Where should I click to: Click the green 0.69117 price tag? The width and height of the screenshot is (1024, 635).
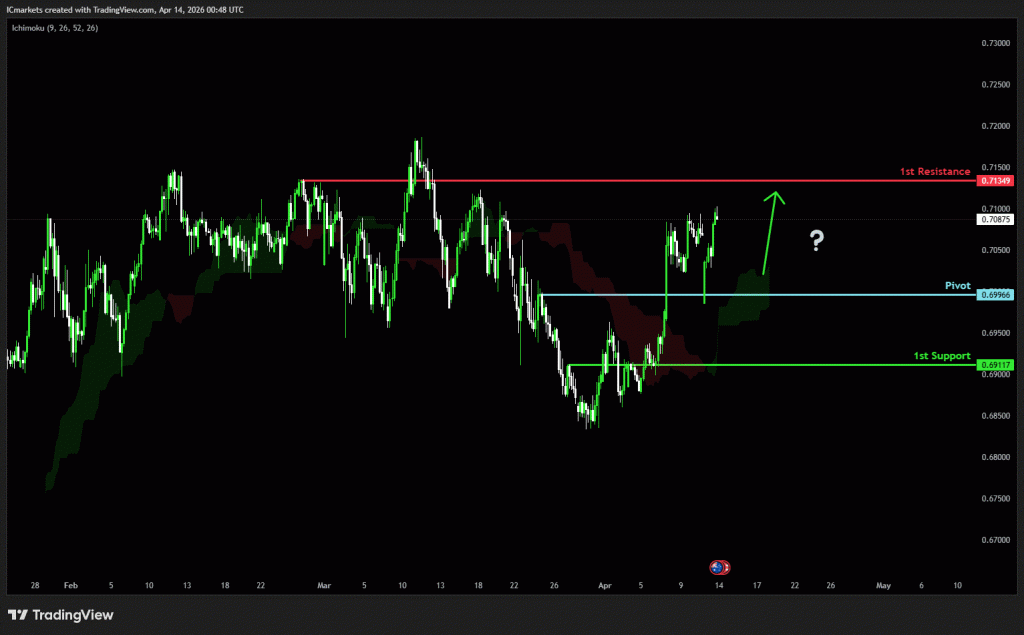tap(996, 365)
